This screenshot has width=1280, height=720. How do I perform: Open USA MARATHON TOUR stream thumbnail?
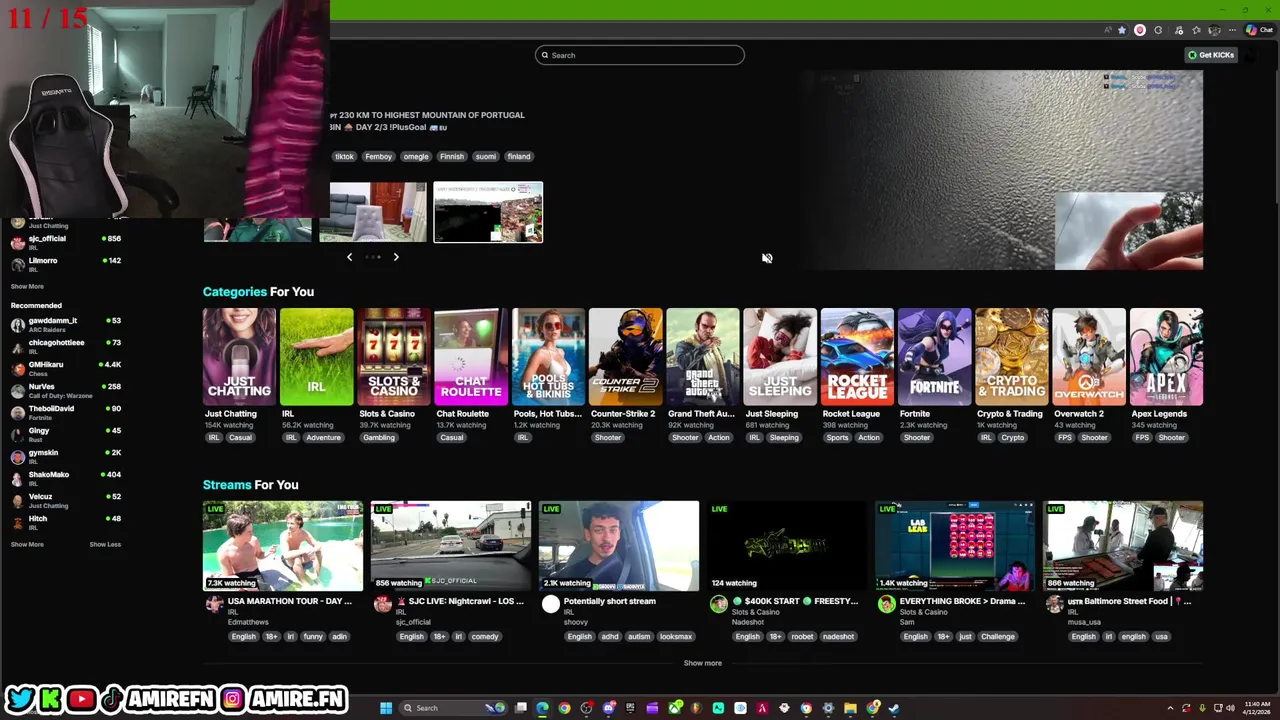(x=283, y=546)
